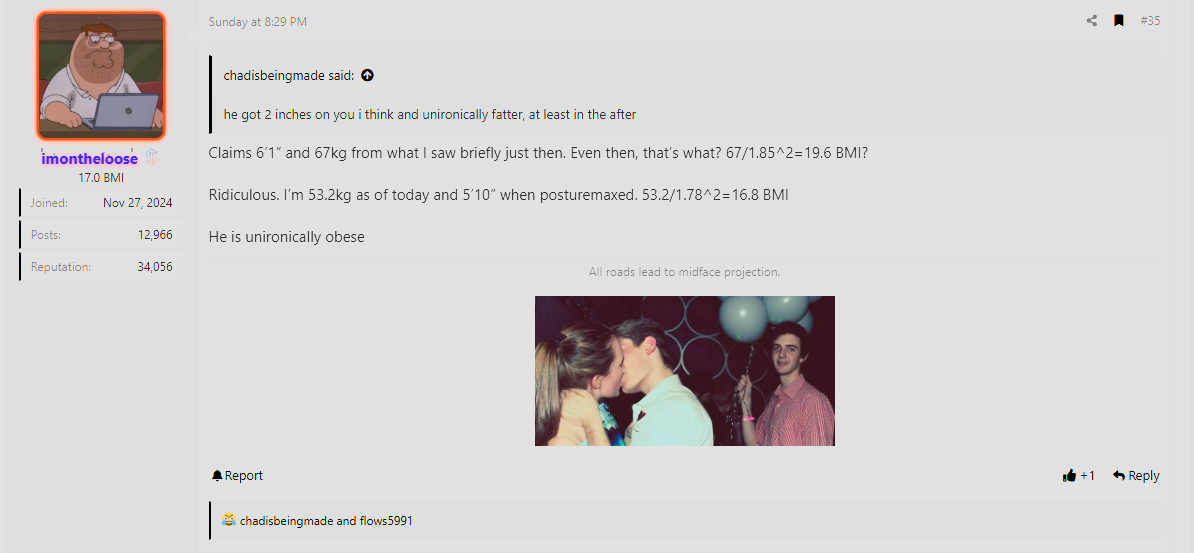The height and width of the screenshot is (553, 1194).
Task: Open the signature photo below the post
Action: click(685, 371)
